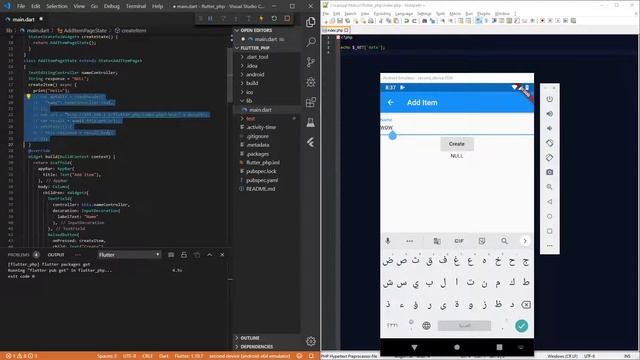
Task: Tap the globe language key on keyboard
Action: point(426,326)
